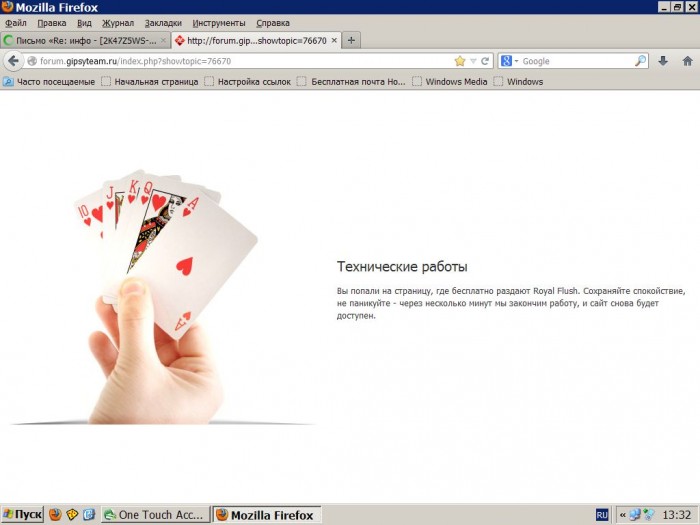Open the Начальная страница bookmark
The width and height of the screenshot is (700, 525).
[x=150, y=82]
